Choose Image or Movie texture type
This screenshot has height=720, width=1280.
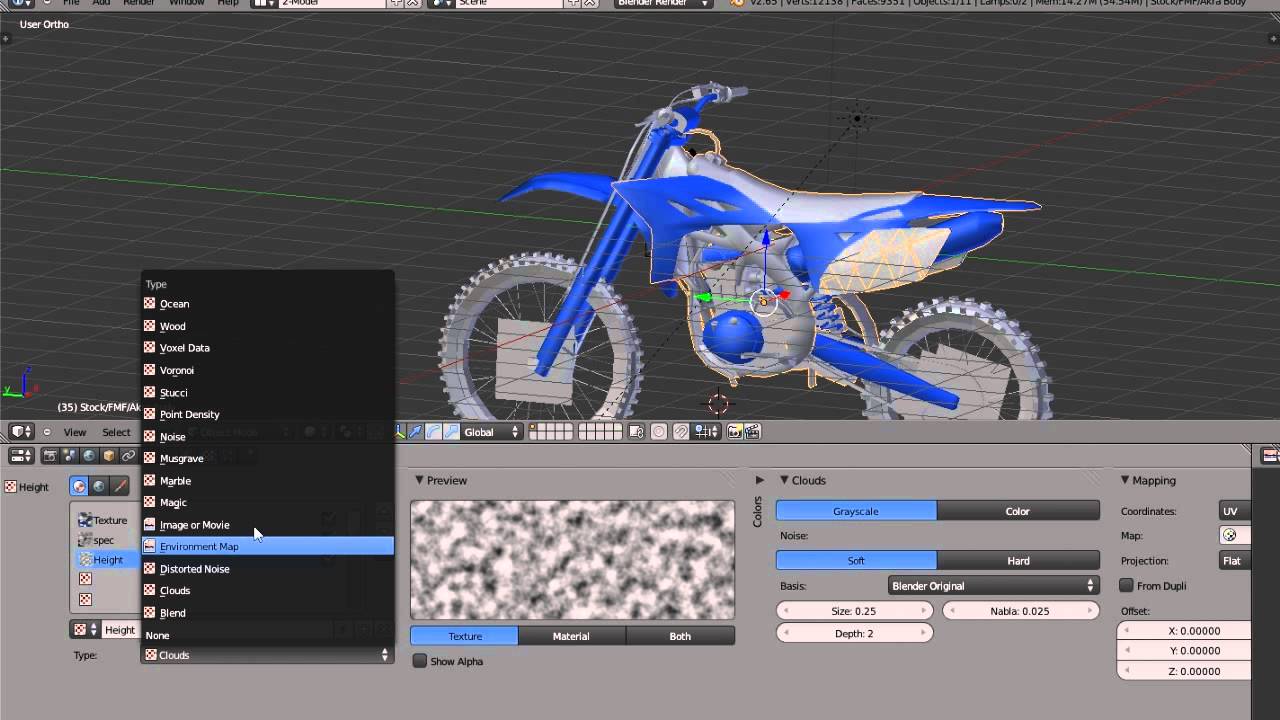(x=267, y=524)
